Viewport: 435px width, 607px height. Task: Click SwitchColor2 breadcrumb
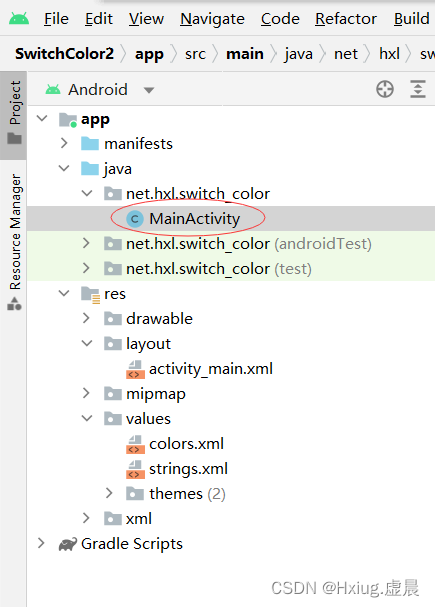point(65,53)
